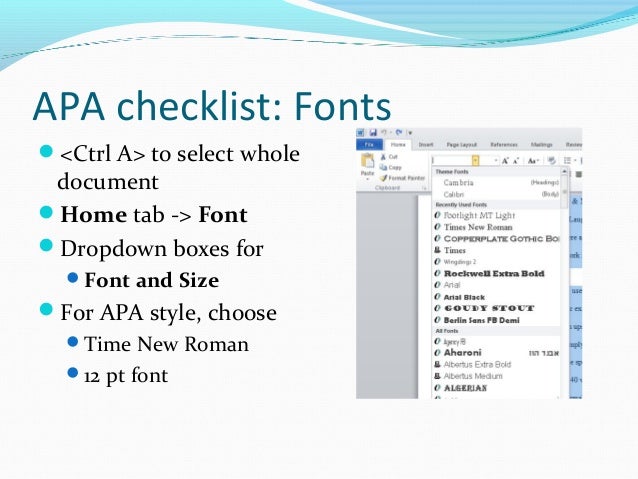Click Copy in the Clipboard group

click(x=390, y=167)
